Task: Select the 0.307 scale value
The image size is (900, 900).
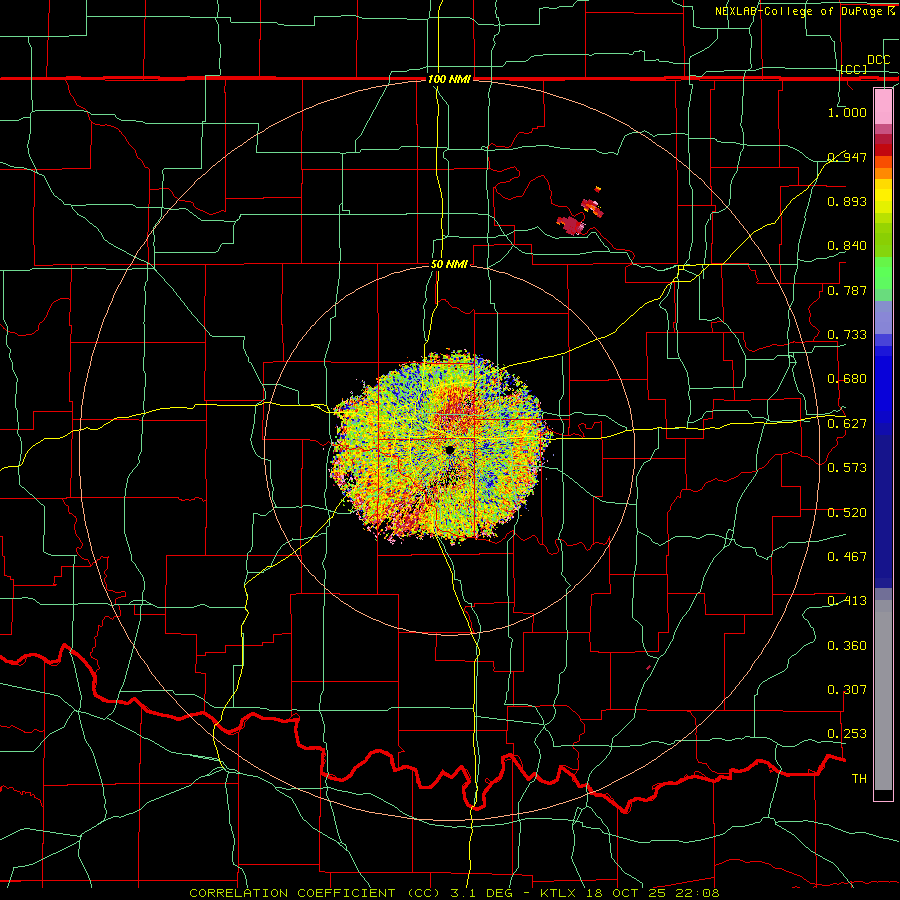Action: (847, 689)
